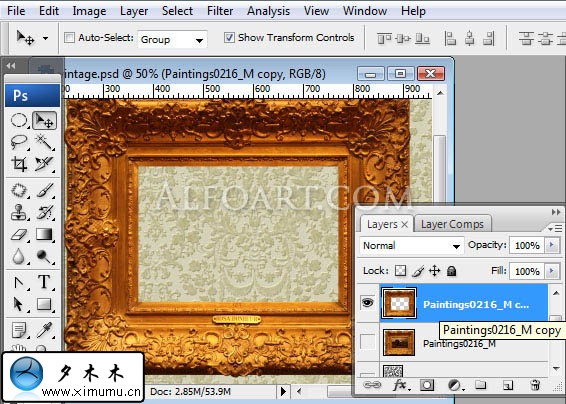Image resolution: width=566 pixels, height=404 pixels.
Task: Show the Paintings0216_M layer
Action: (367, 341)
